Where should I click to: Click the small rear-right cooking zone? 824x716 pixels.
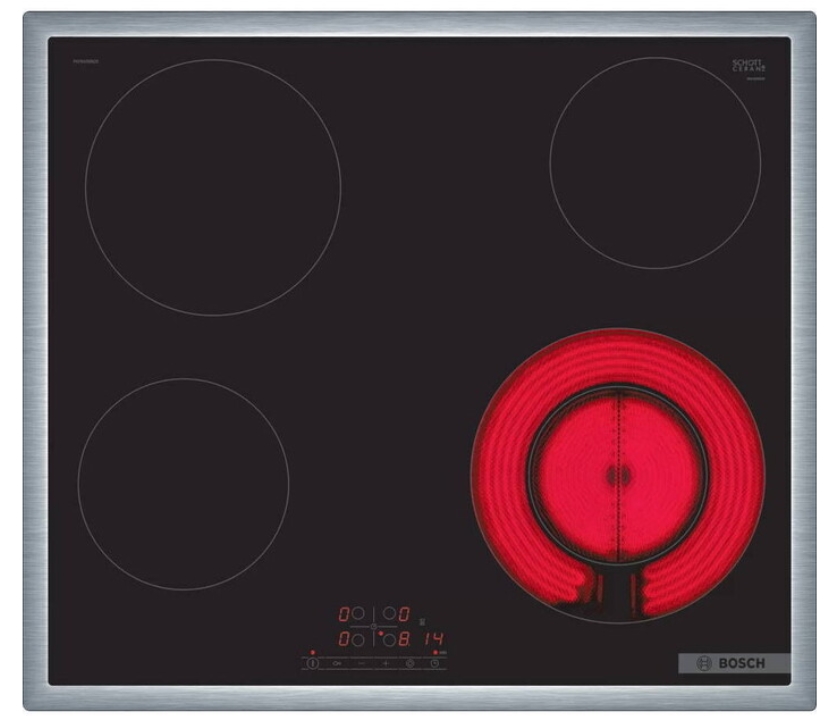coord(655,163)
